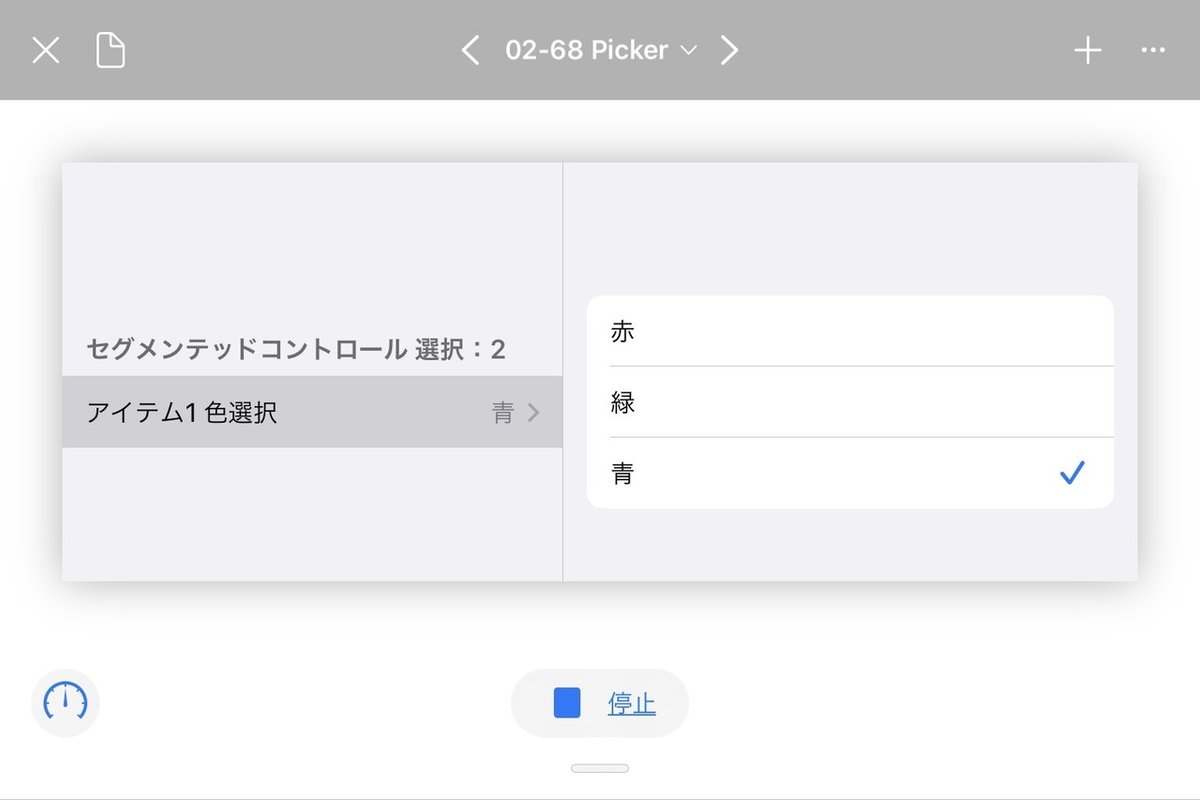Image resolution: width=1200 pixels, height=800 pixels.
Task: Open the 02-68 Picker title dropdown
Action: coord(688,50)
